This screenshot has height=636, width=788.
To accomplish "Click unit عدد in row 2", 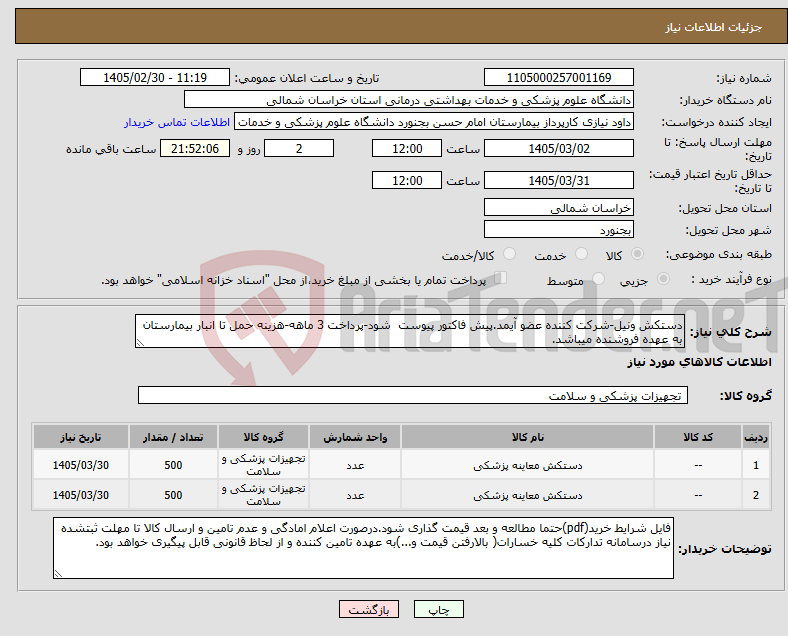I will 355,495.
